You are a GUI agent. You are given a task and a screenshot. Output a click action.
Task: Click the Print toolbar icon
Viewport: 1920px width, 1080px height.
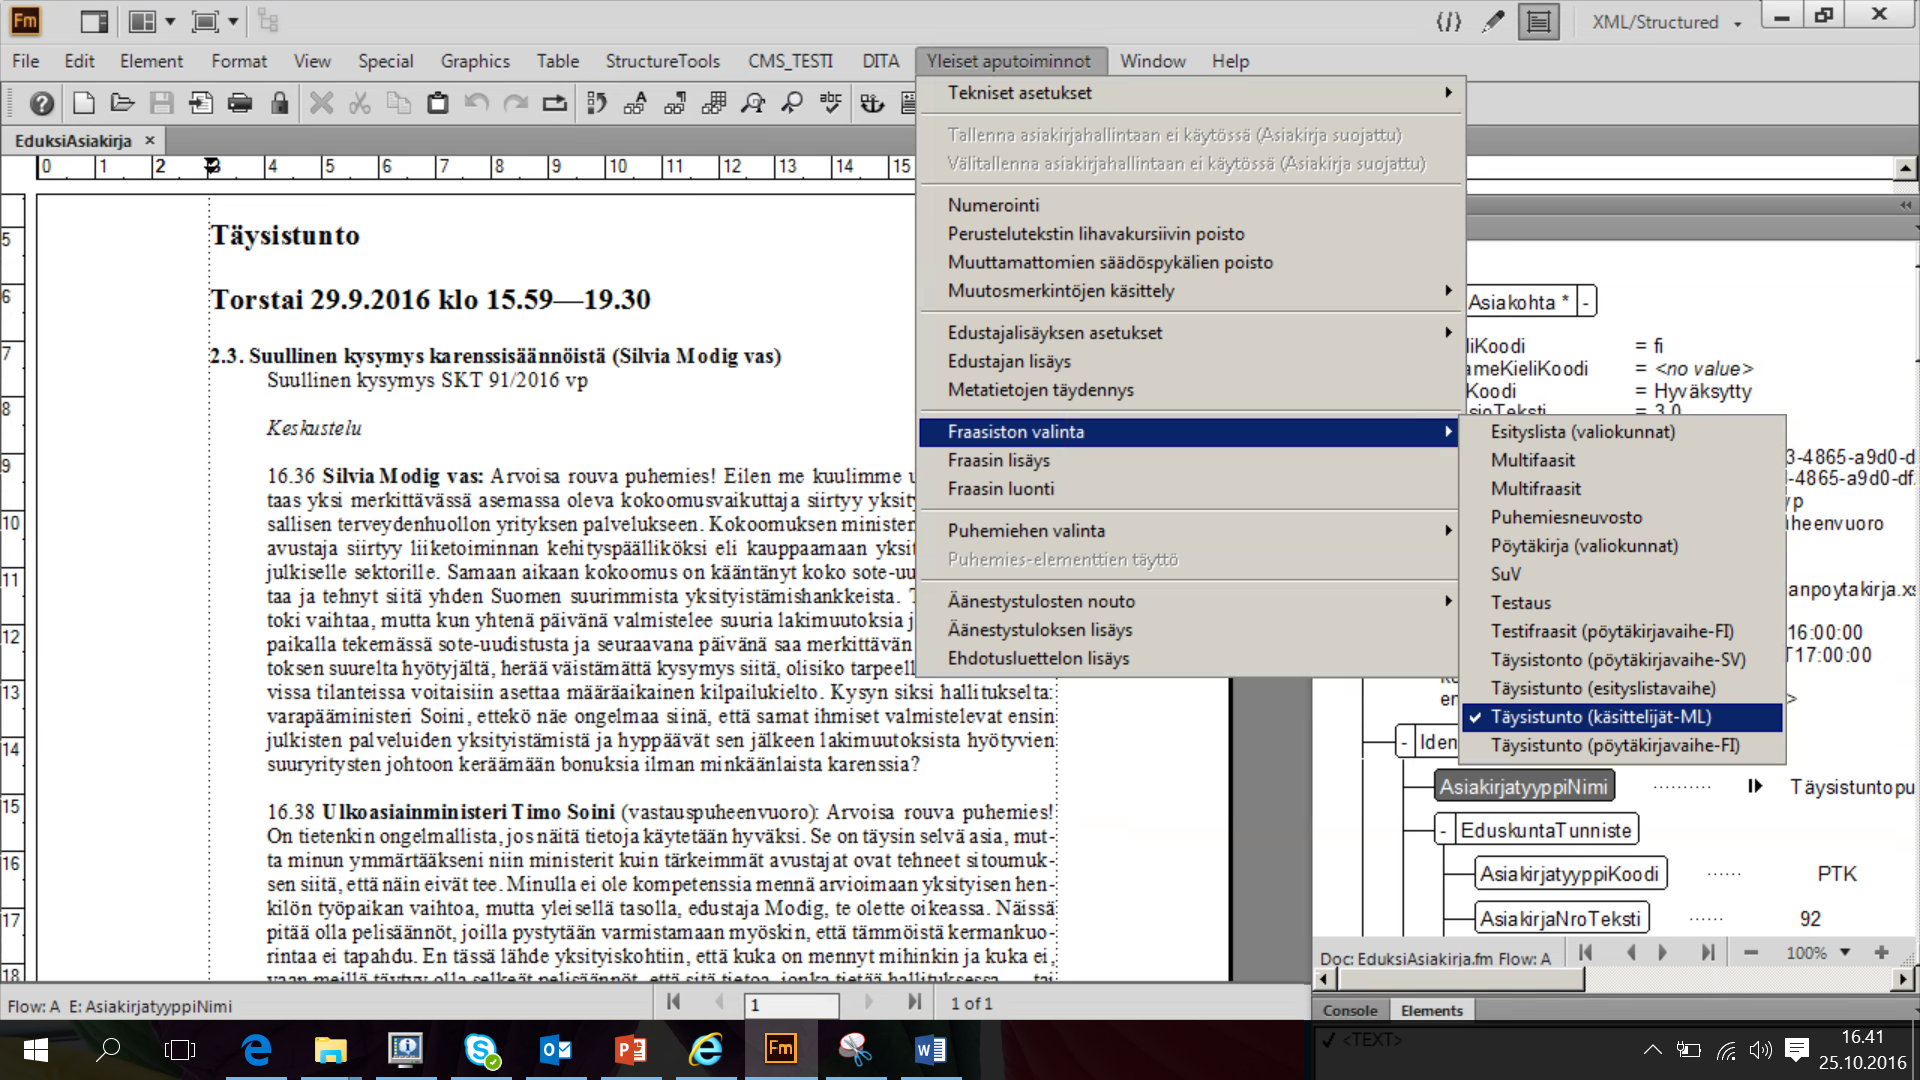point(240,103)
